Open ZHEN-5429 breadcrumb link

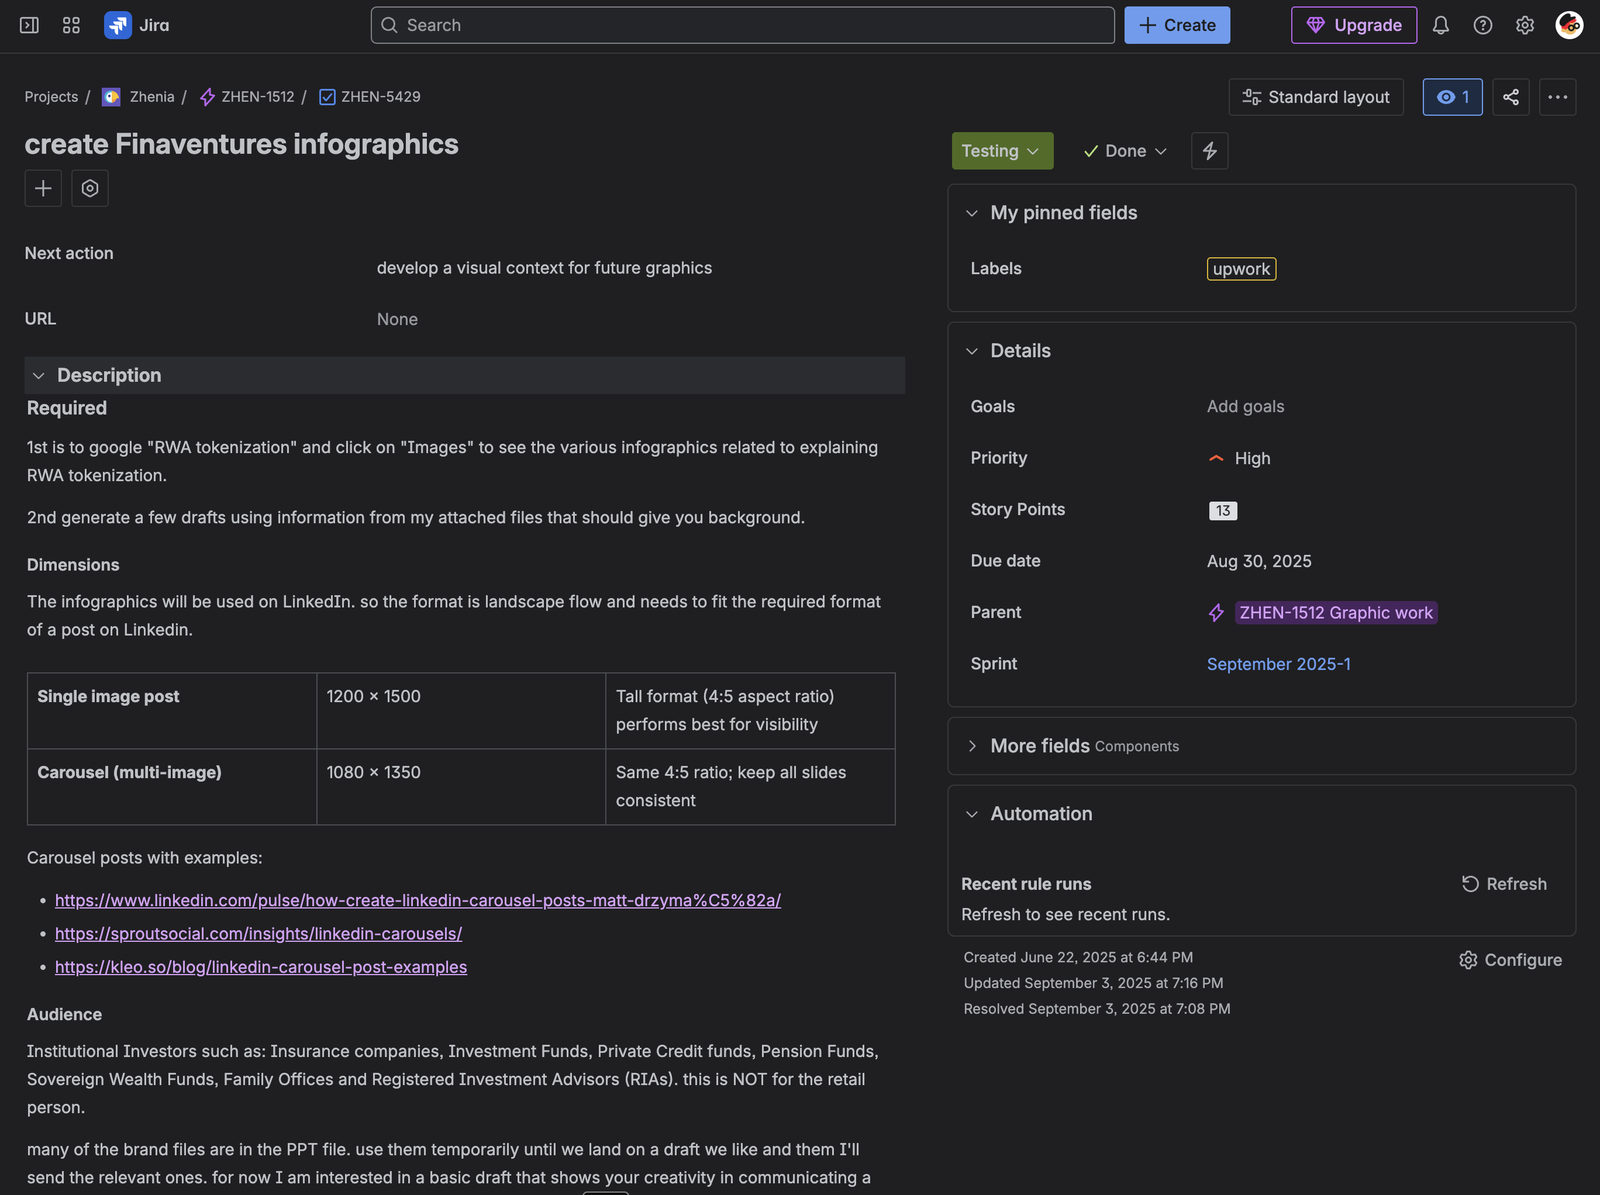[x=381, y=97]
